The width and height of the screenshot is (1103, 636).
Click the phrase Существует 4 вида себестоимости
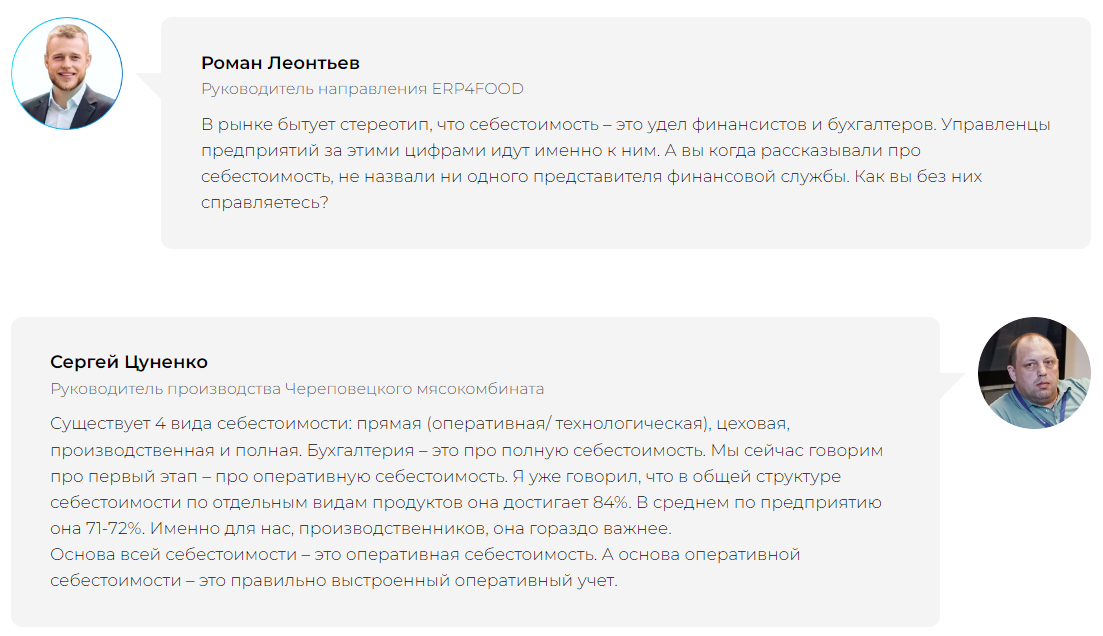200,424
